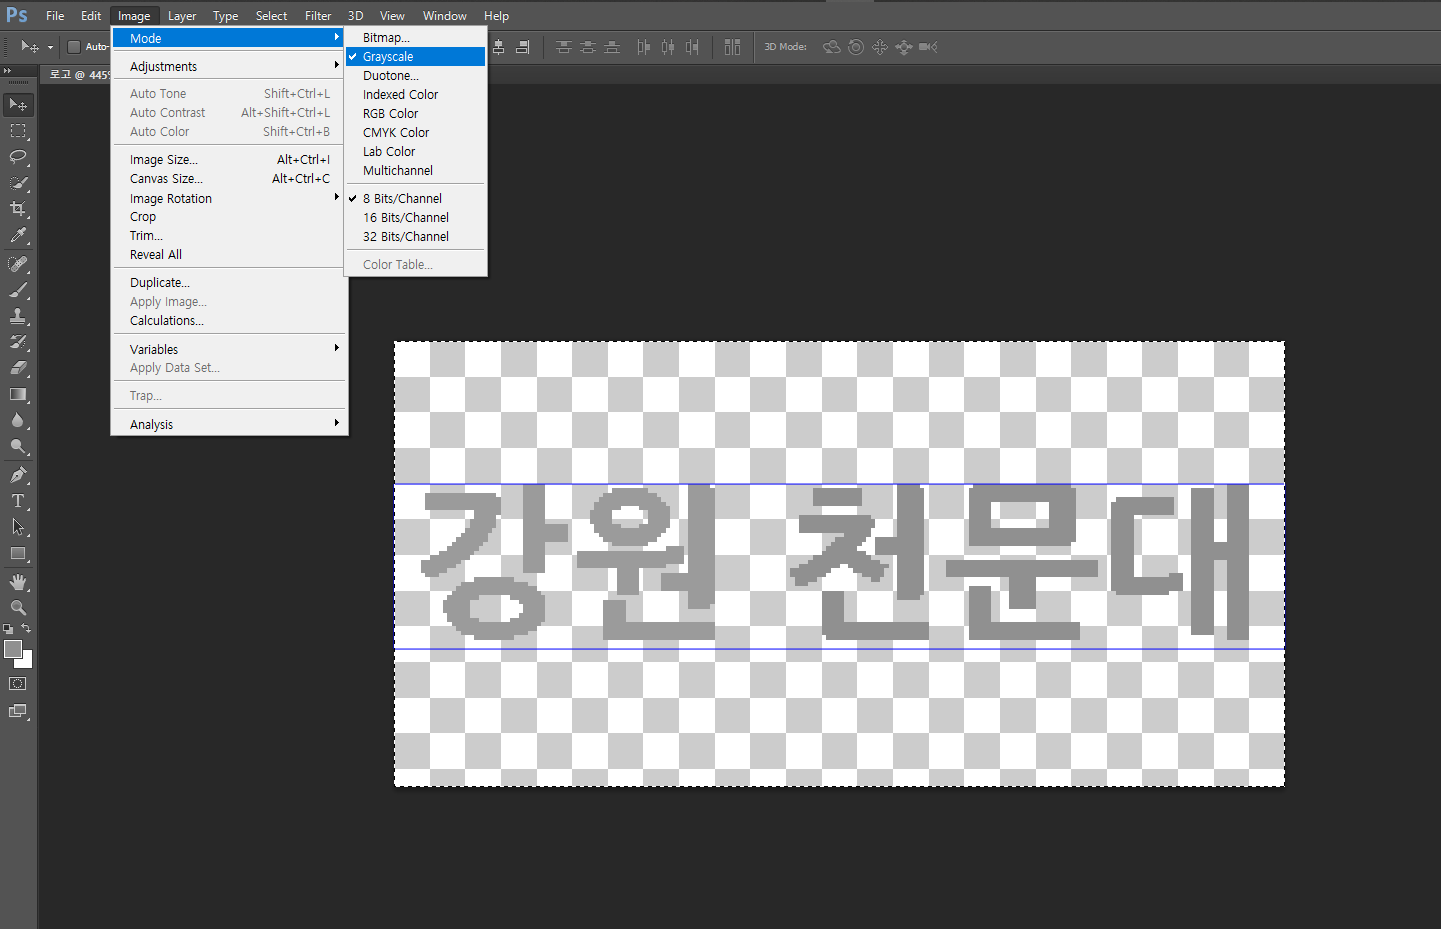Open the File menu
Image resolution: width=1441 pixels, height=929 pixels.
55,16
